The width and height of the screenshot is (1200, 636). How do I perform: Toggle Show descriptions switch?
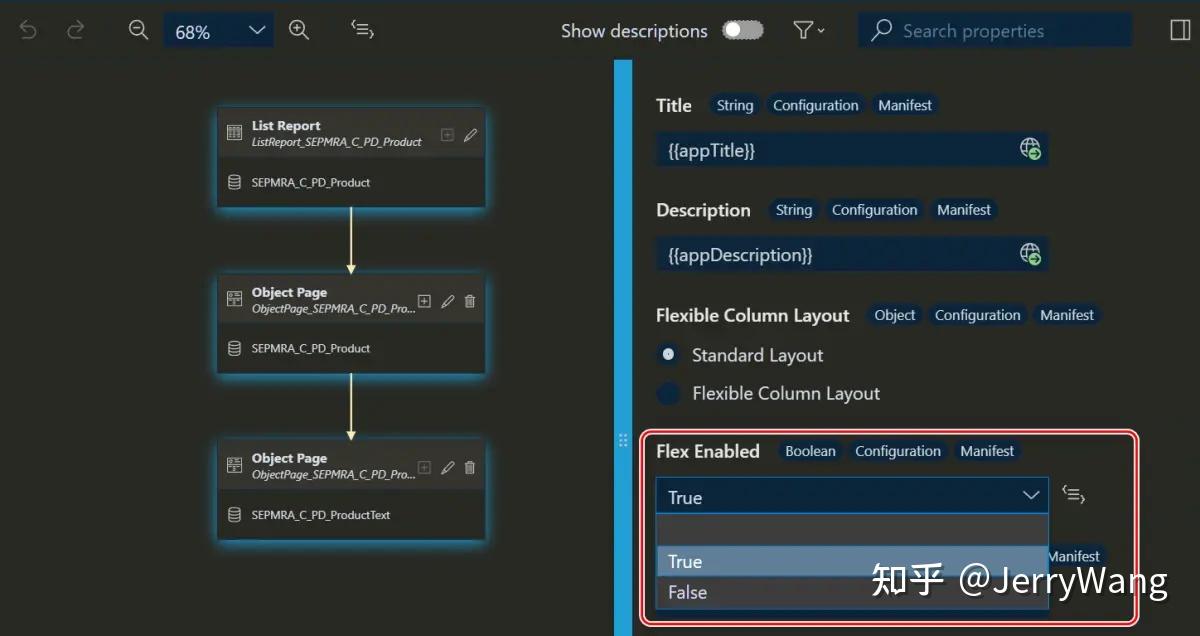pyautogui.click(x=741, y=31)
